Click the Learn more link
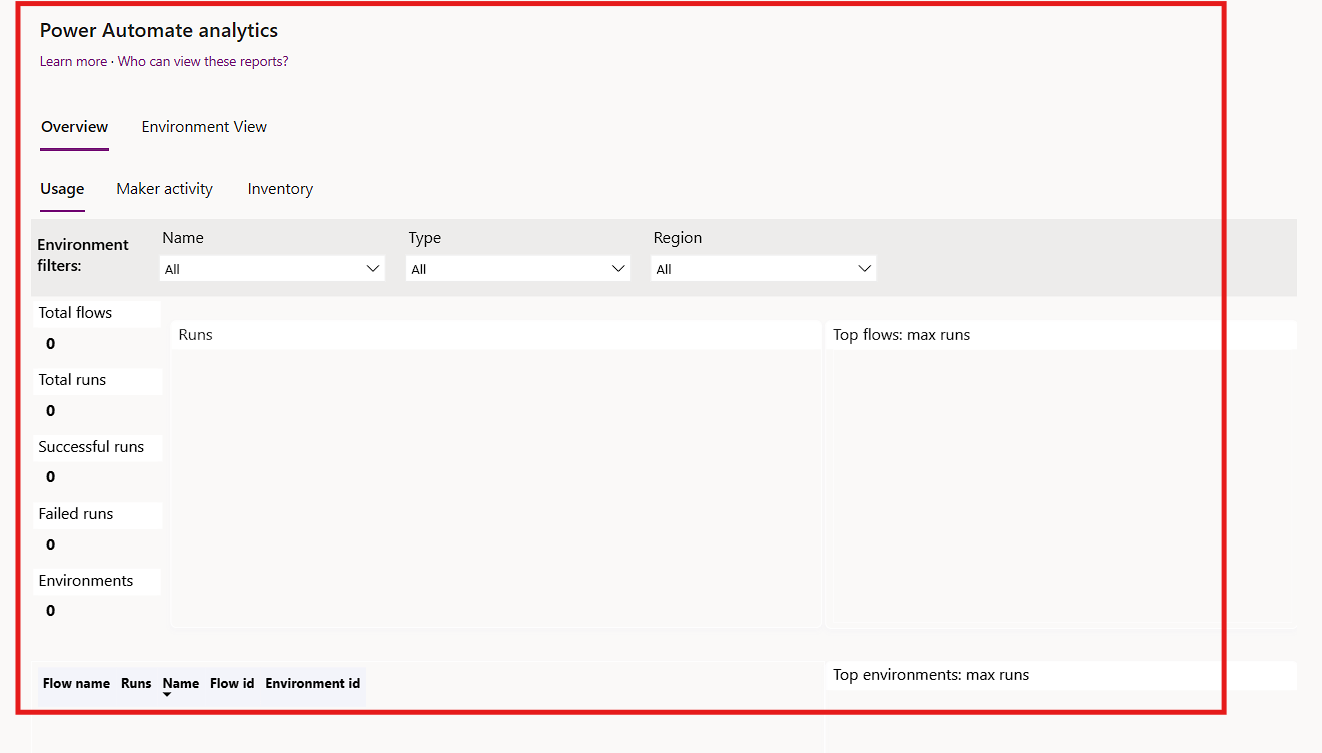 tap(73, 62)
